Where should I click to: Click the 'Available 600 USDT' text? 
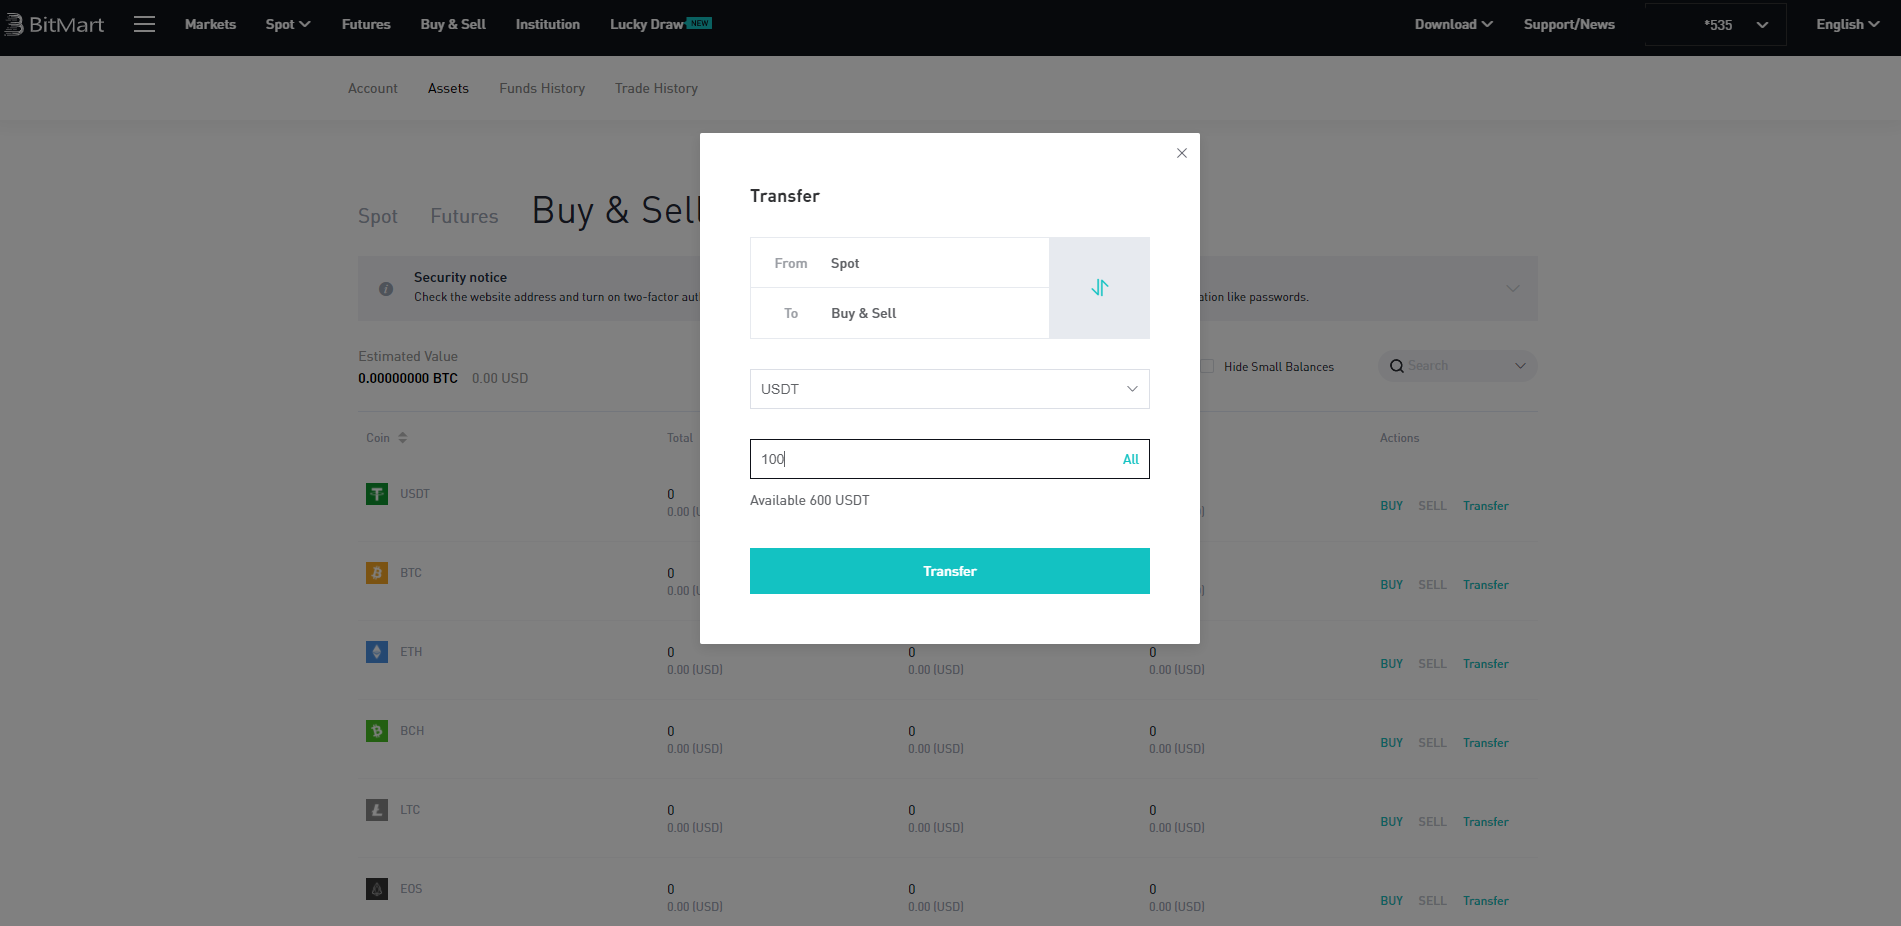(x=810, y=500)
